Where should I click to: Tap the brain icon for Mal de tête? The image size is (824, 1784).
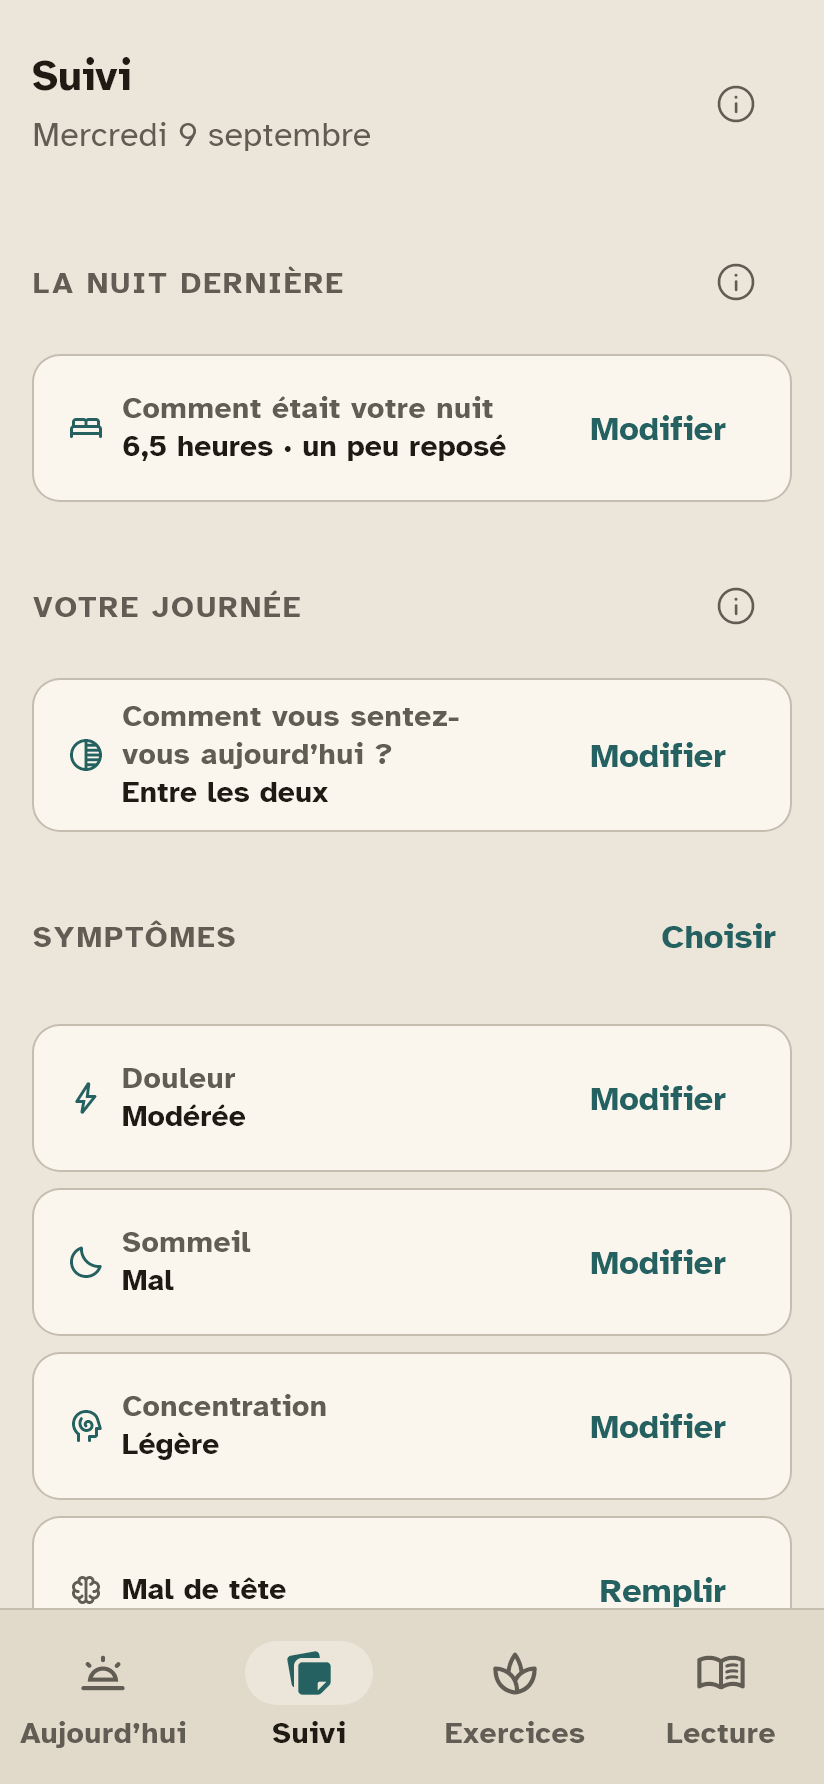click(86, 1589)
